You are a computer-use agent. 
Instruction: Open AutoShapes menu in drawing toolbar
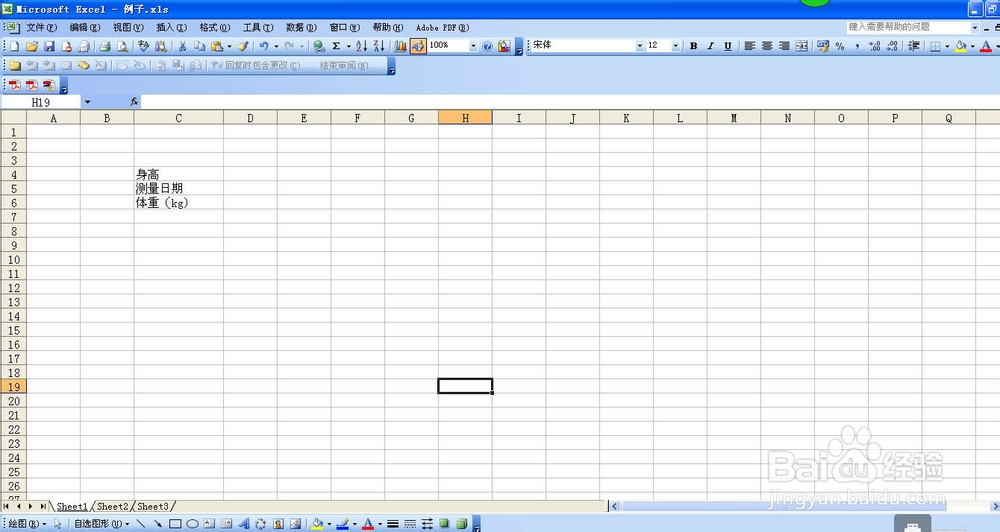[x=101, y=524]
